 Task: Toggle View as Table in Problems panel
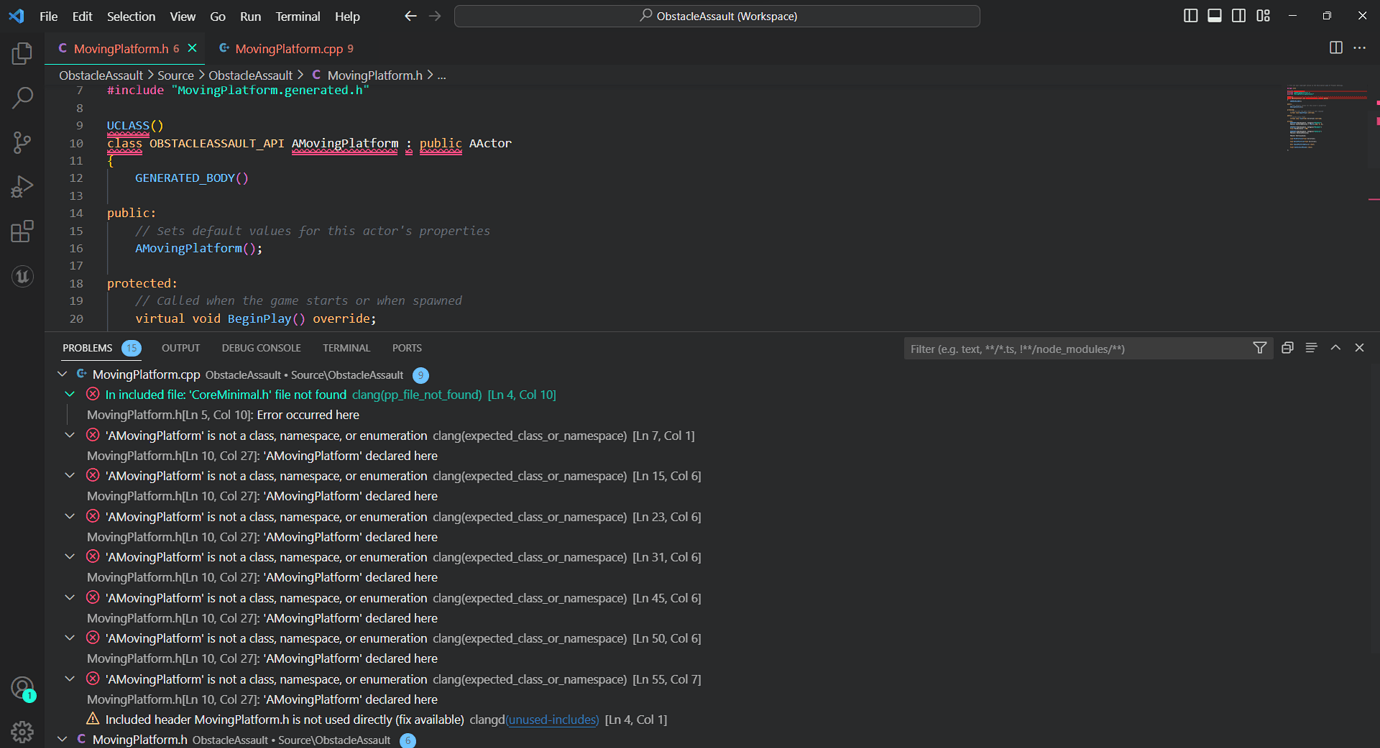[x=1287, y=347]
